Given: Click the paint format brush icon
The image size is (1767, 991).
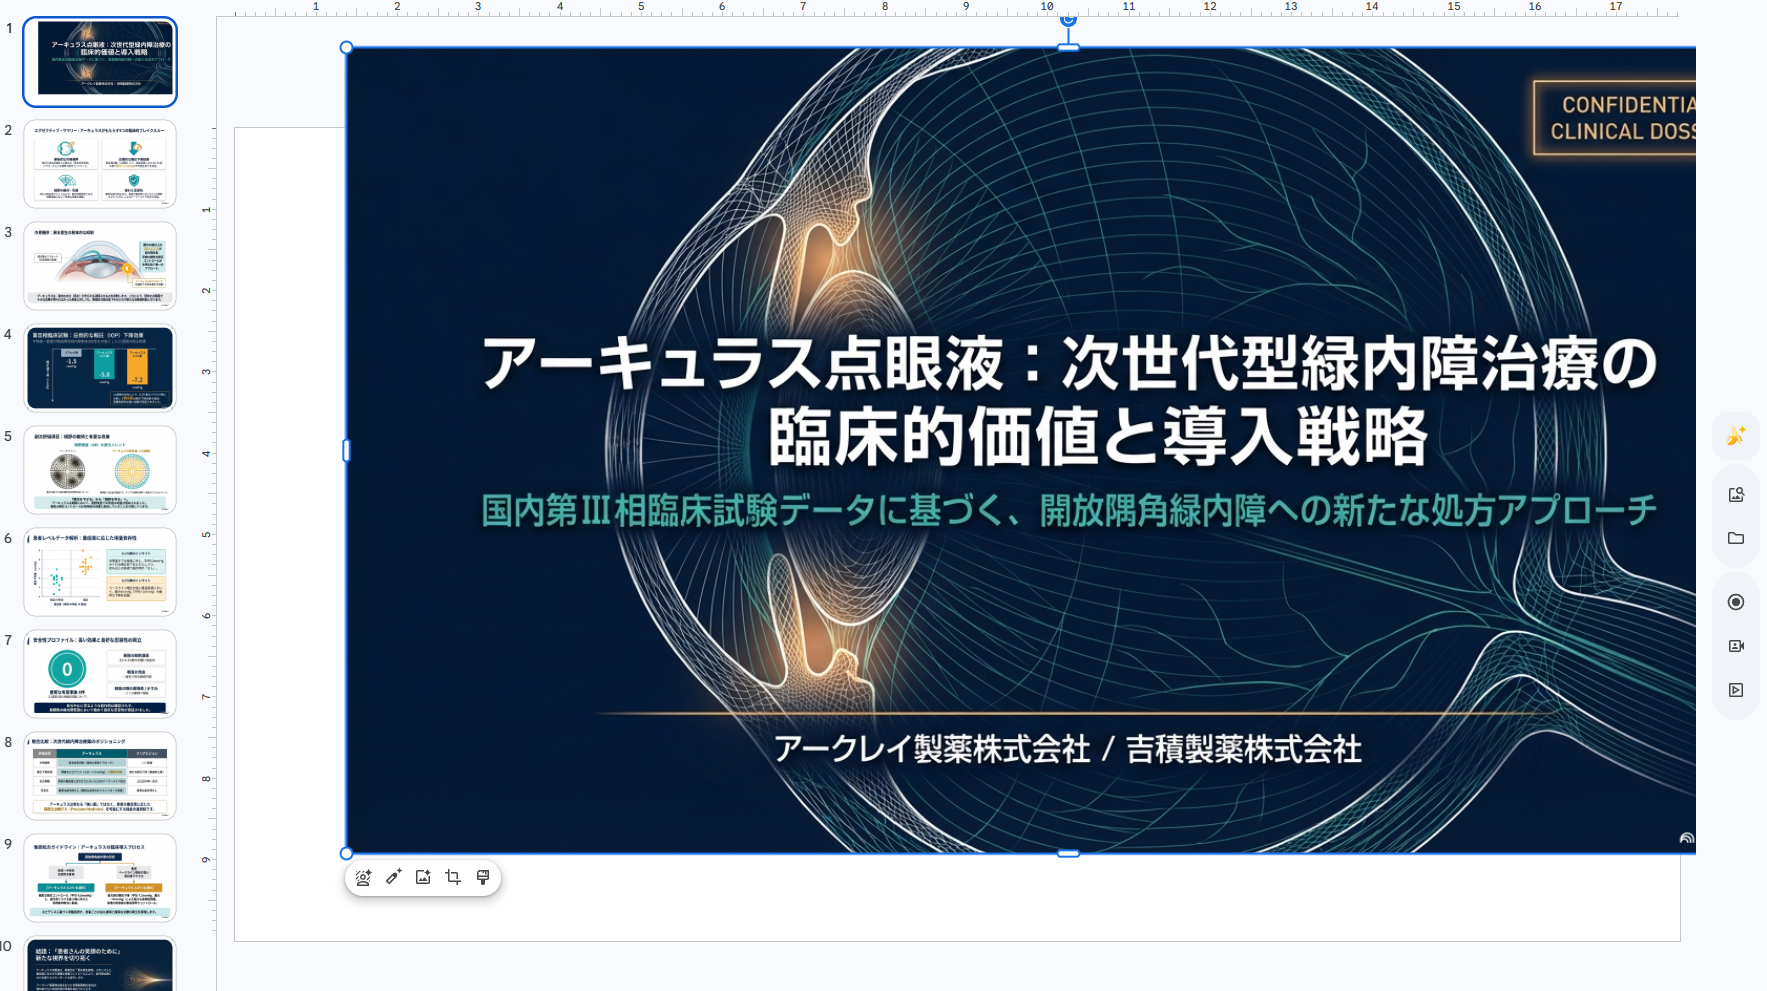Looking at the screenshot, I should coord(483,877).
